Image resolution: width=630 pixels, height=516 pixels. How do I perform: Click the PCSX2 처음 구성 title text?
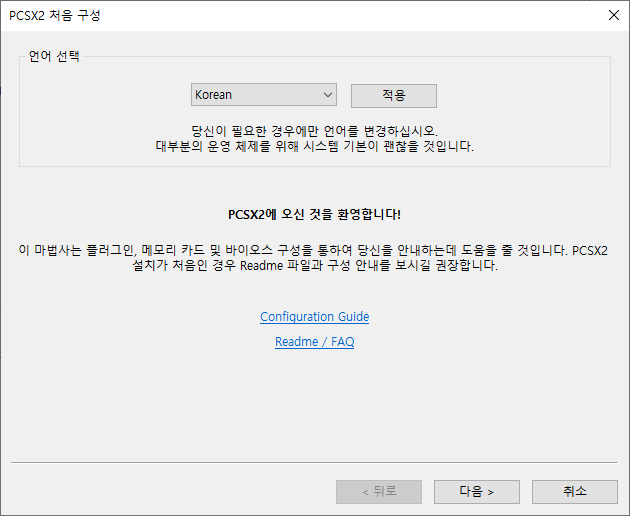tap(55, 15)
